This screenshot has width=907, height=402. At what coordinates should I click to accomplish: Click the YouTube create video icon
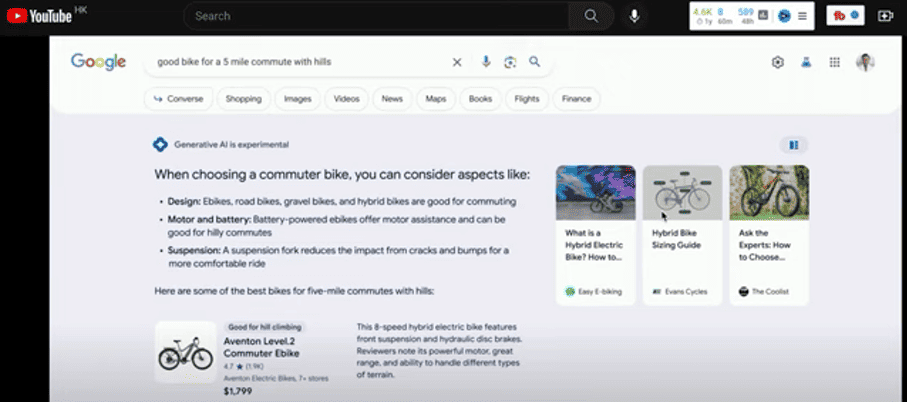(885, 16)
